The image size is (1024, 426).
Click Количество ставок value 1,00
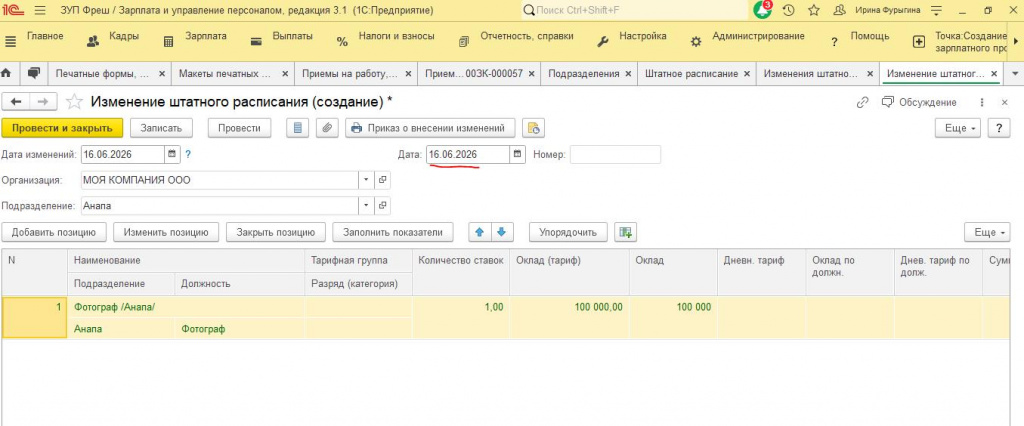pos(494,307)
